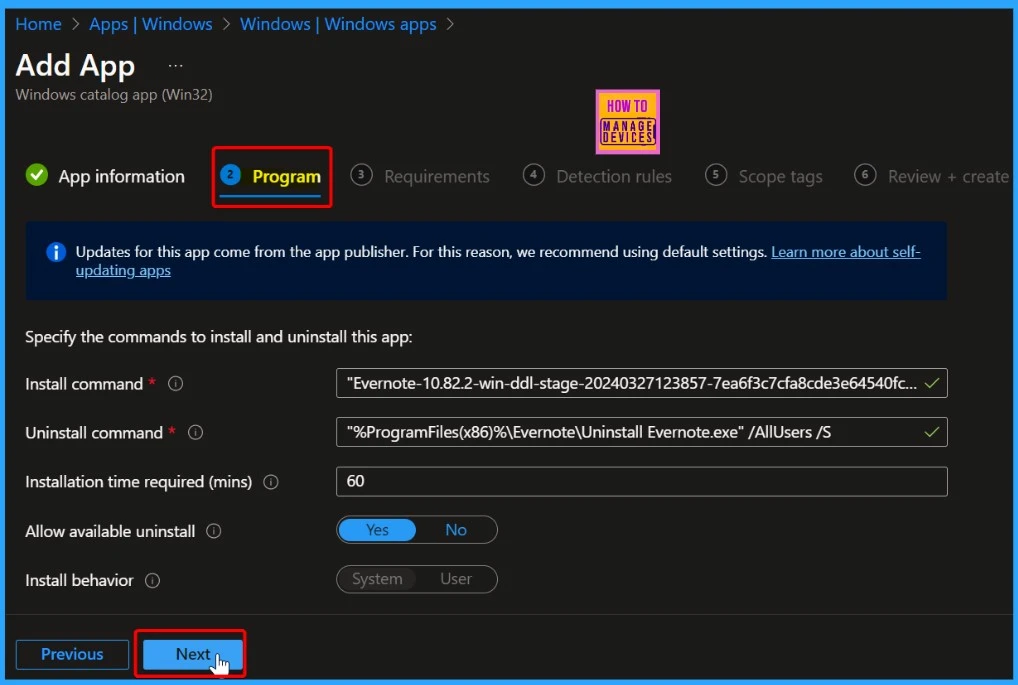Select the Program tab
The width and height of the screenshot is (1018, 685).
(x=271, y=176)
